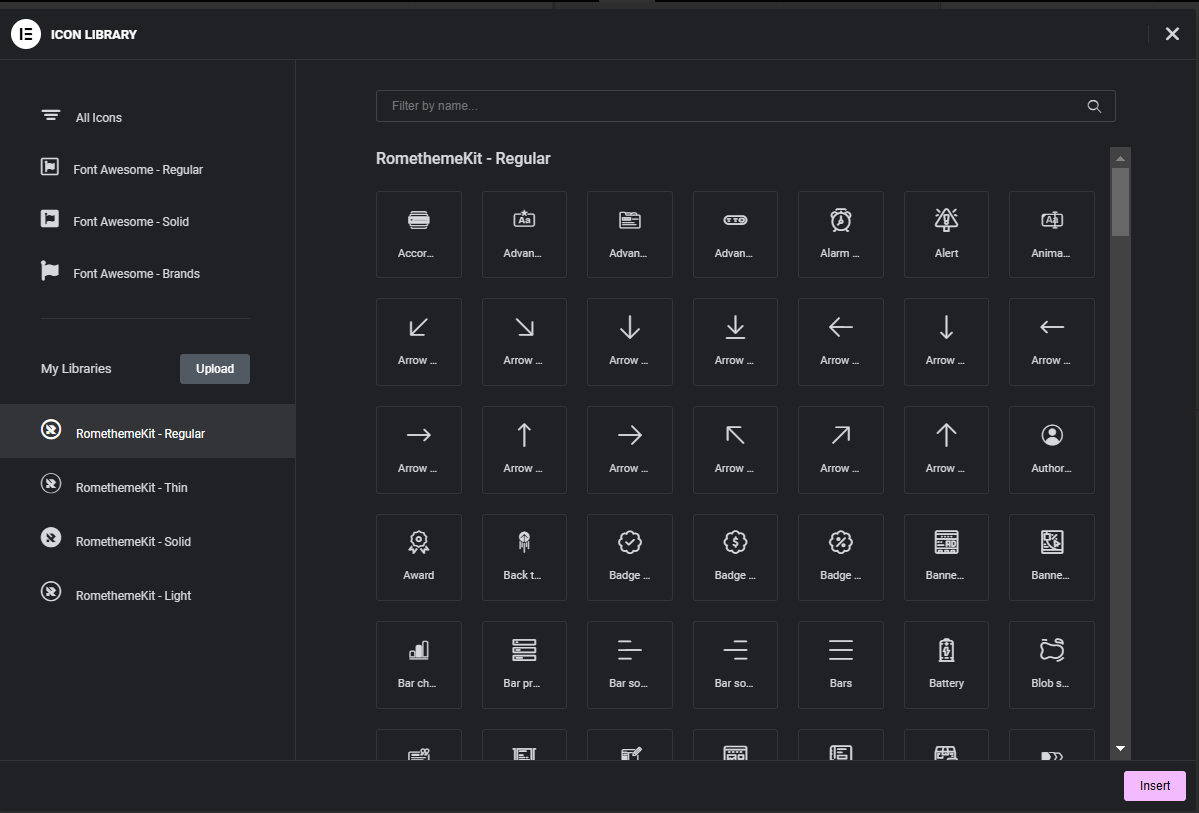Image resolution: width=1199 pixels, height=813 pixels.
Task: Pick the Bar progress icon
Action: click(x=524, y=665)
